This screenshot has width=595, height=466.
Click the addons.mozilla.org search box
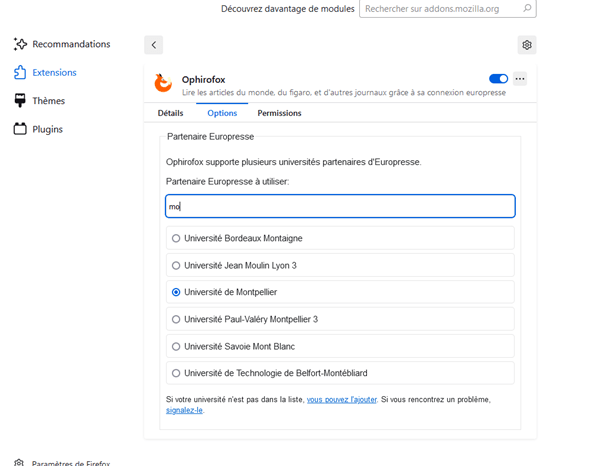pyautogui.click(x=448, y=8)
